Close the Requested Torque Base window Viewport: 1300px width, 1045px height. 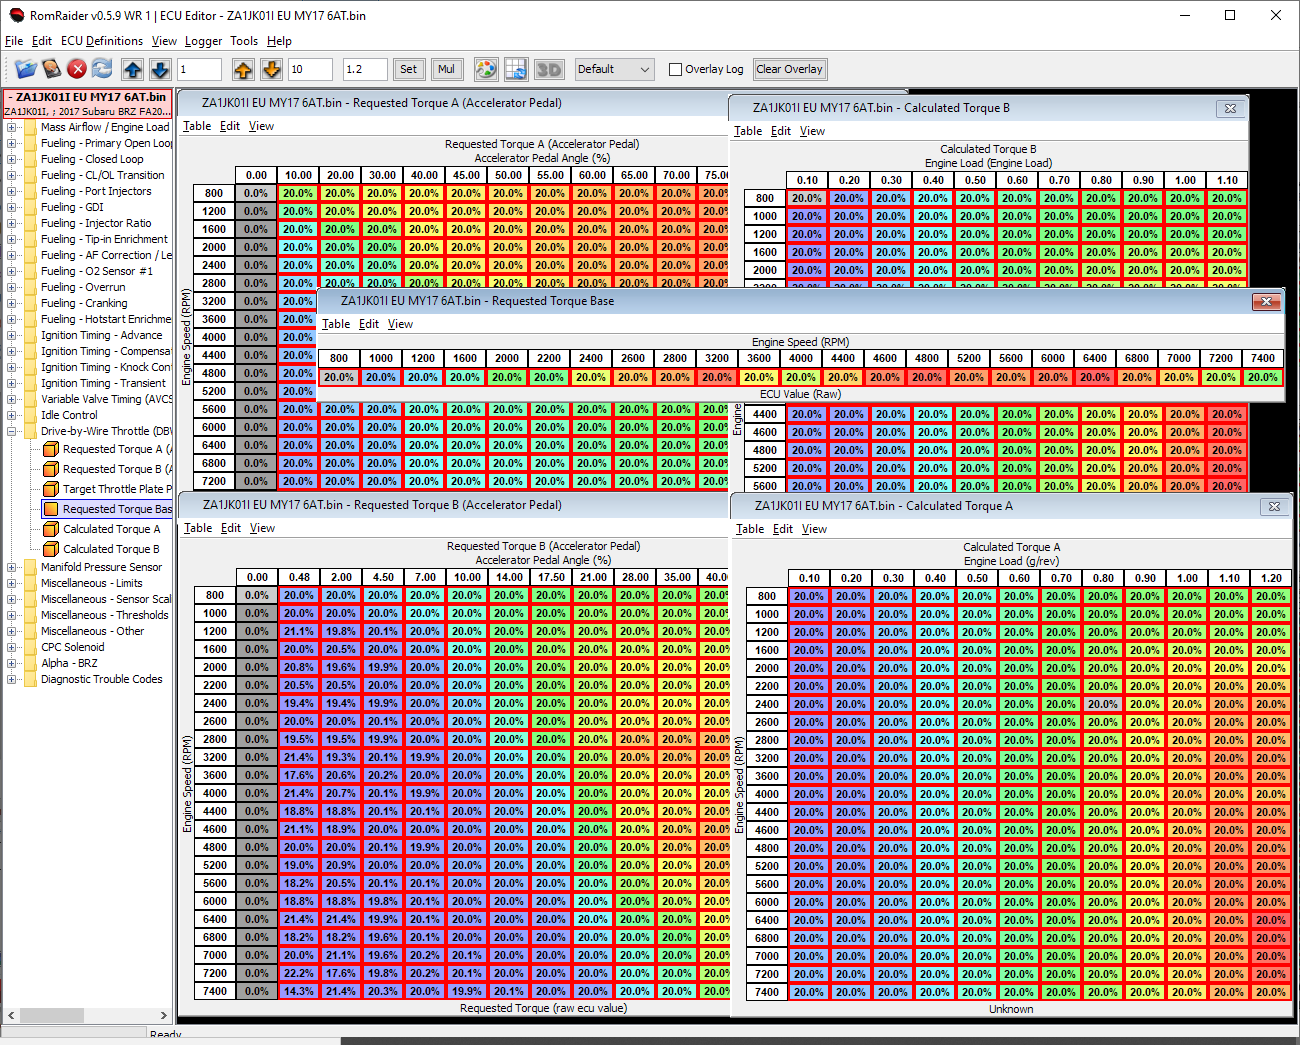1266,301
